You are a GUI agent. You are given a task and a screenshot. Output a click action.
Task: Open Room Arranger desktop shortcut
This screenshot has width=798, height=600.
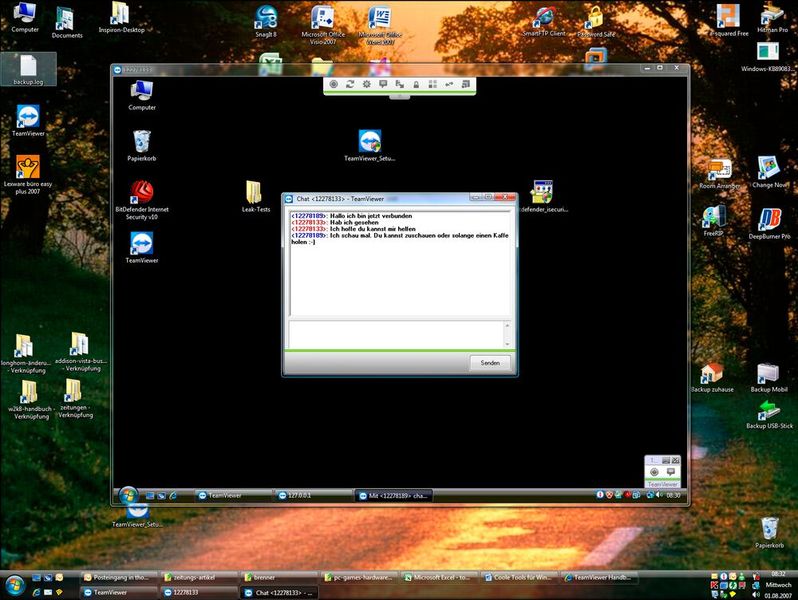(x=719, y=174)
